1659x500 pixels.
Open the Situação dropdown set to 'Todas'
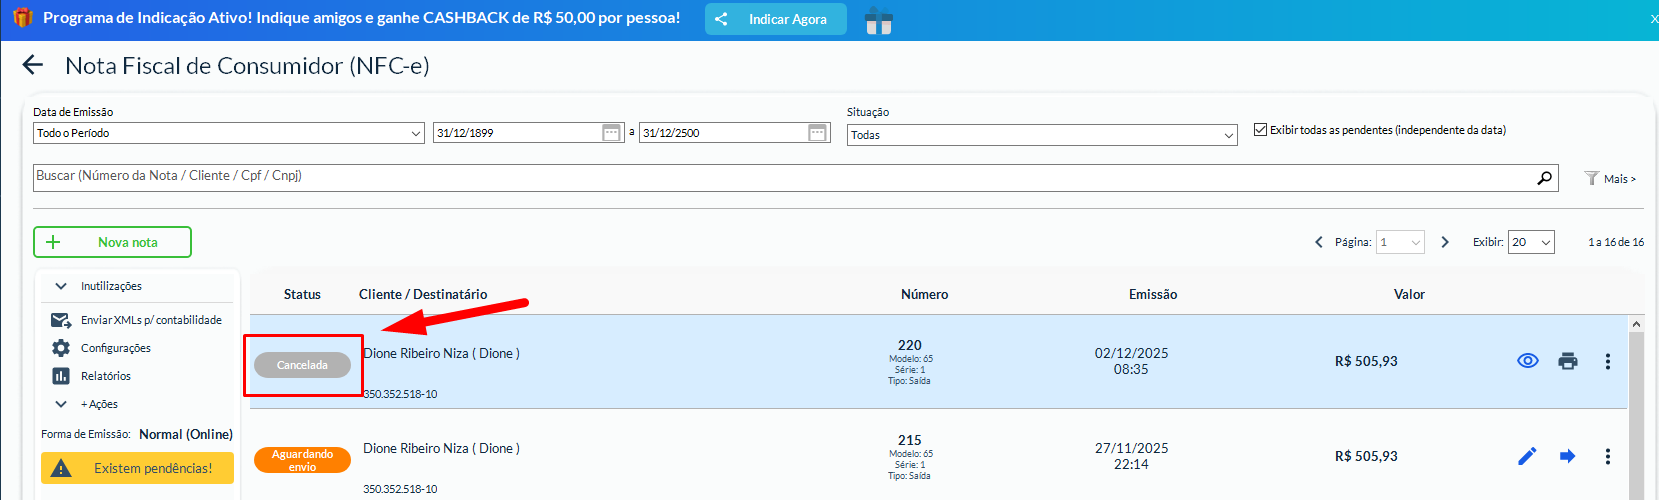[1042, 135]
